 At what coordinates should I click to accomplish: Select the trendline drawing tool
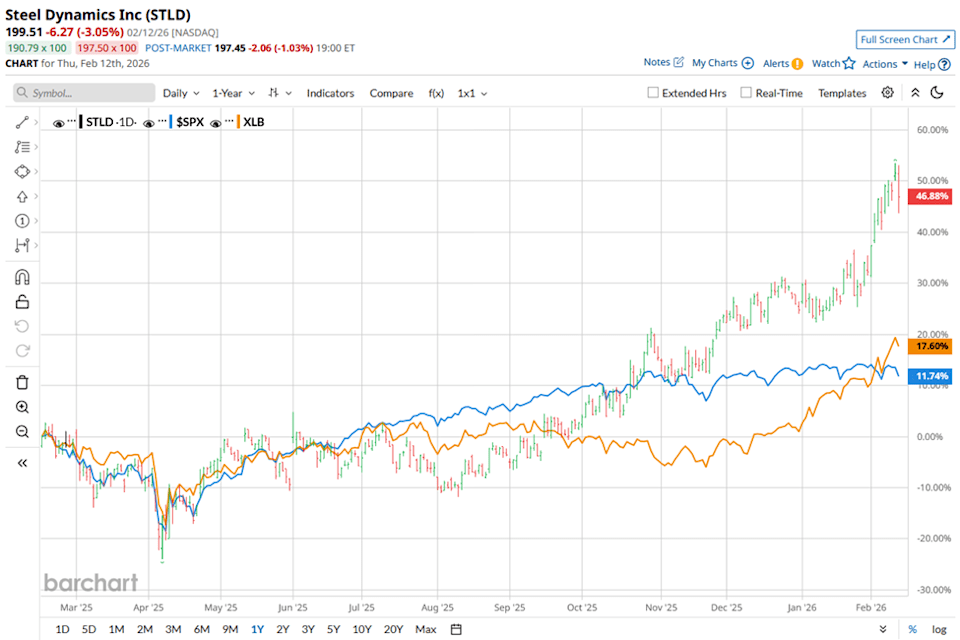coord(22,122)
